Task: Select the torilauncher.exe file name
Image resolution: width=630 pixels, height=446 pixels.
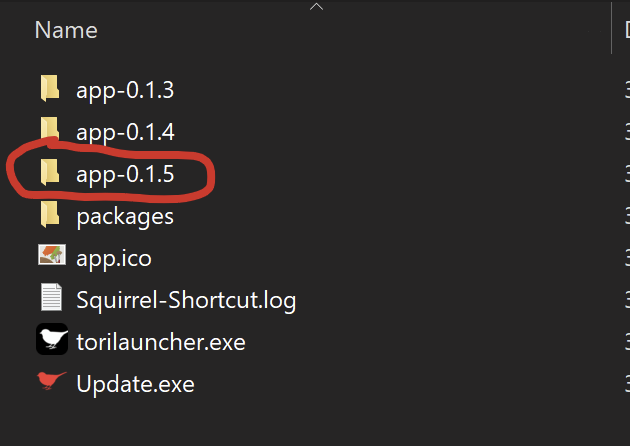Action: (161, 342)
